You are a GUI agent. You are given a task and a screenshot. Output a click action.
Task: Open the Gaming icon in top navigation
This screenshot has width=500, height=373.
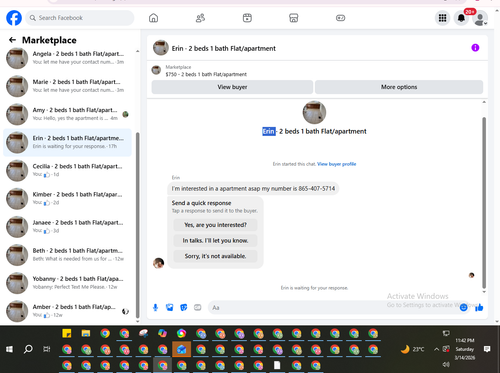tap(340, 18)
